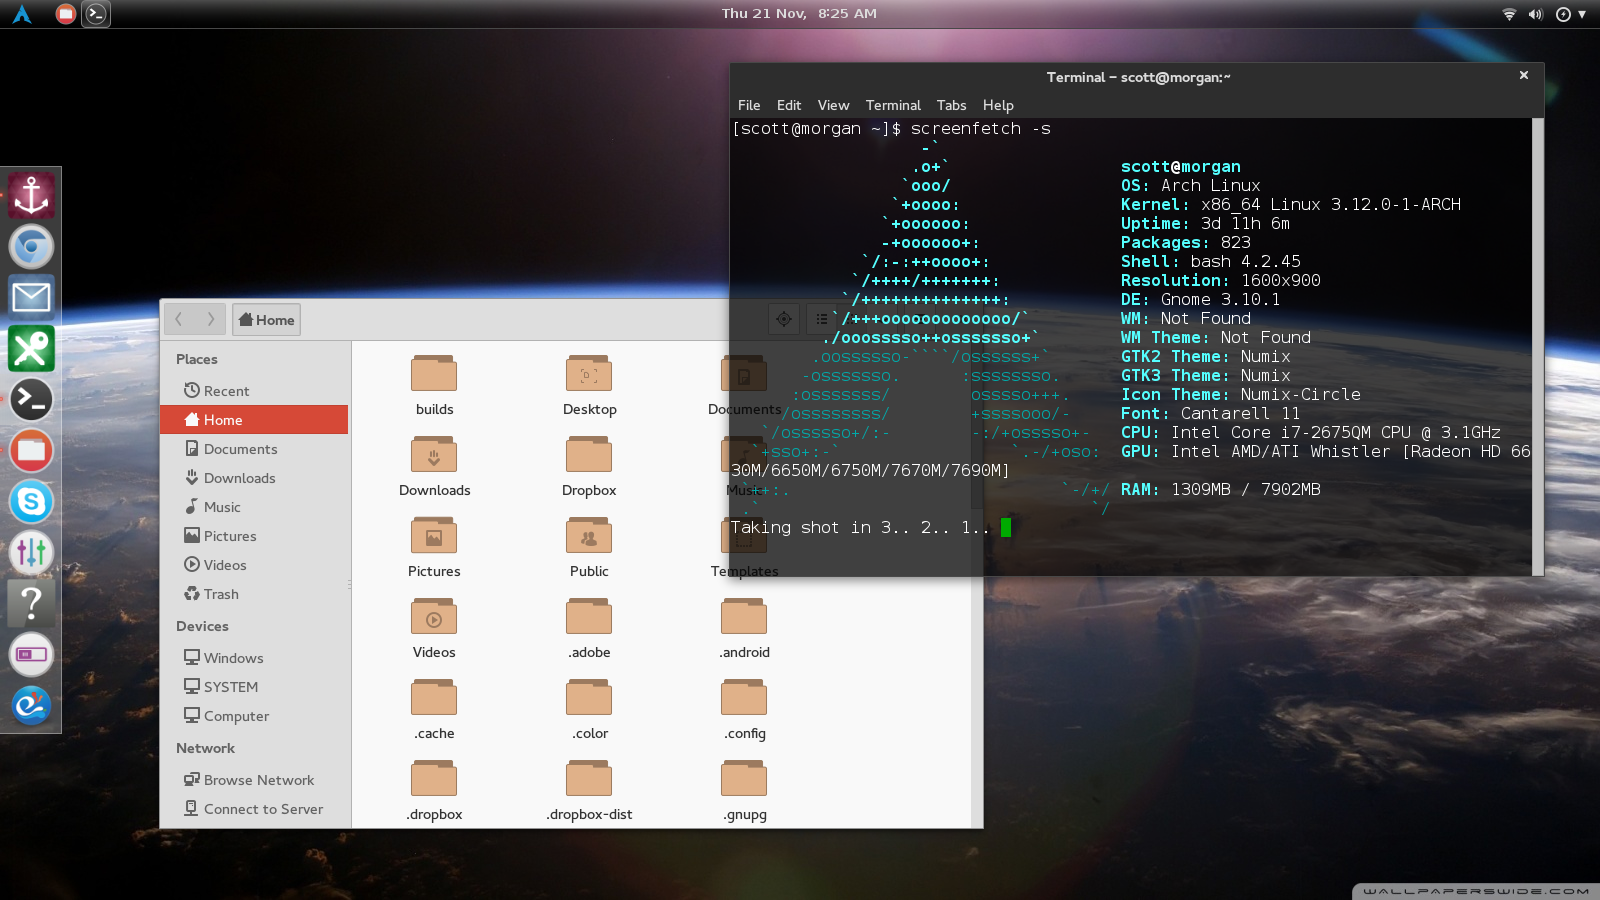
Task: Click the terminal title bar text
Action: click(x=1138, y=77)
